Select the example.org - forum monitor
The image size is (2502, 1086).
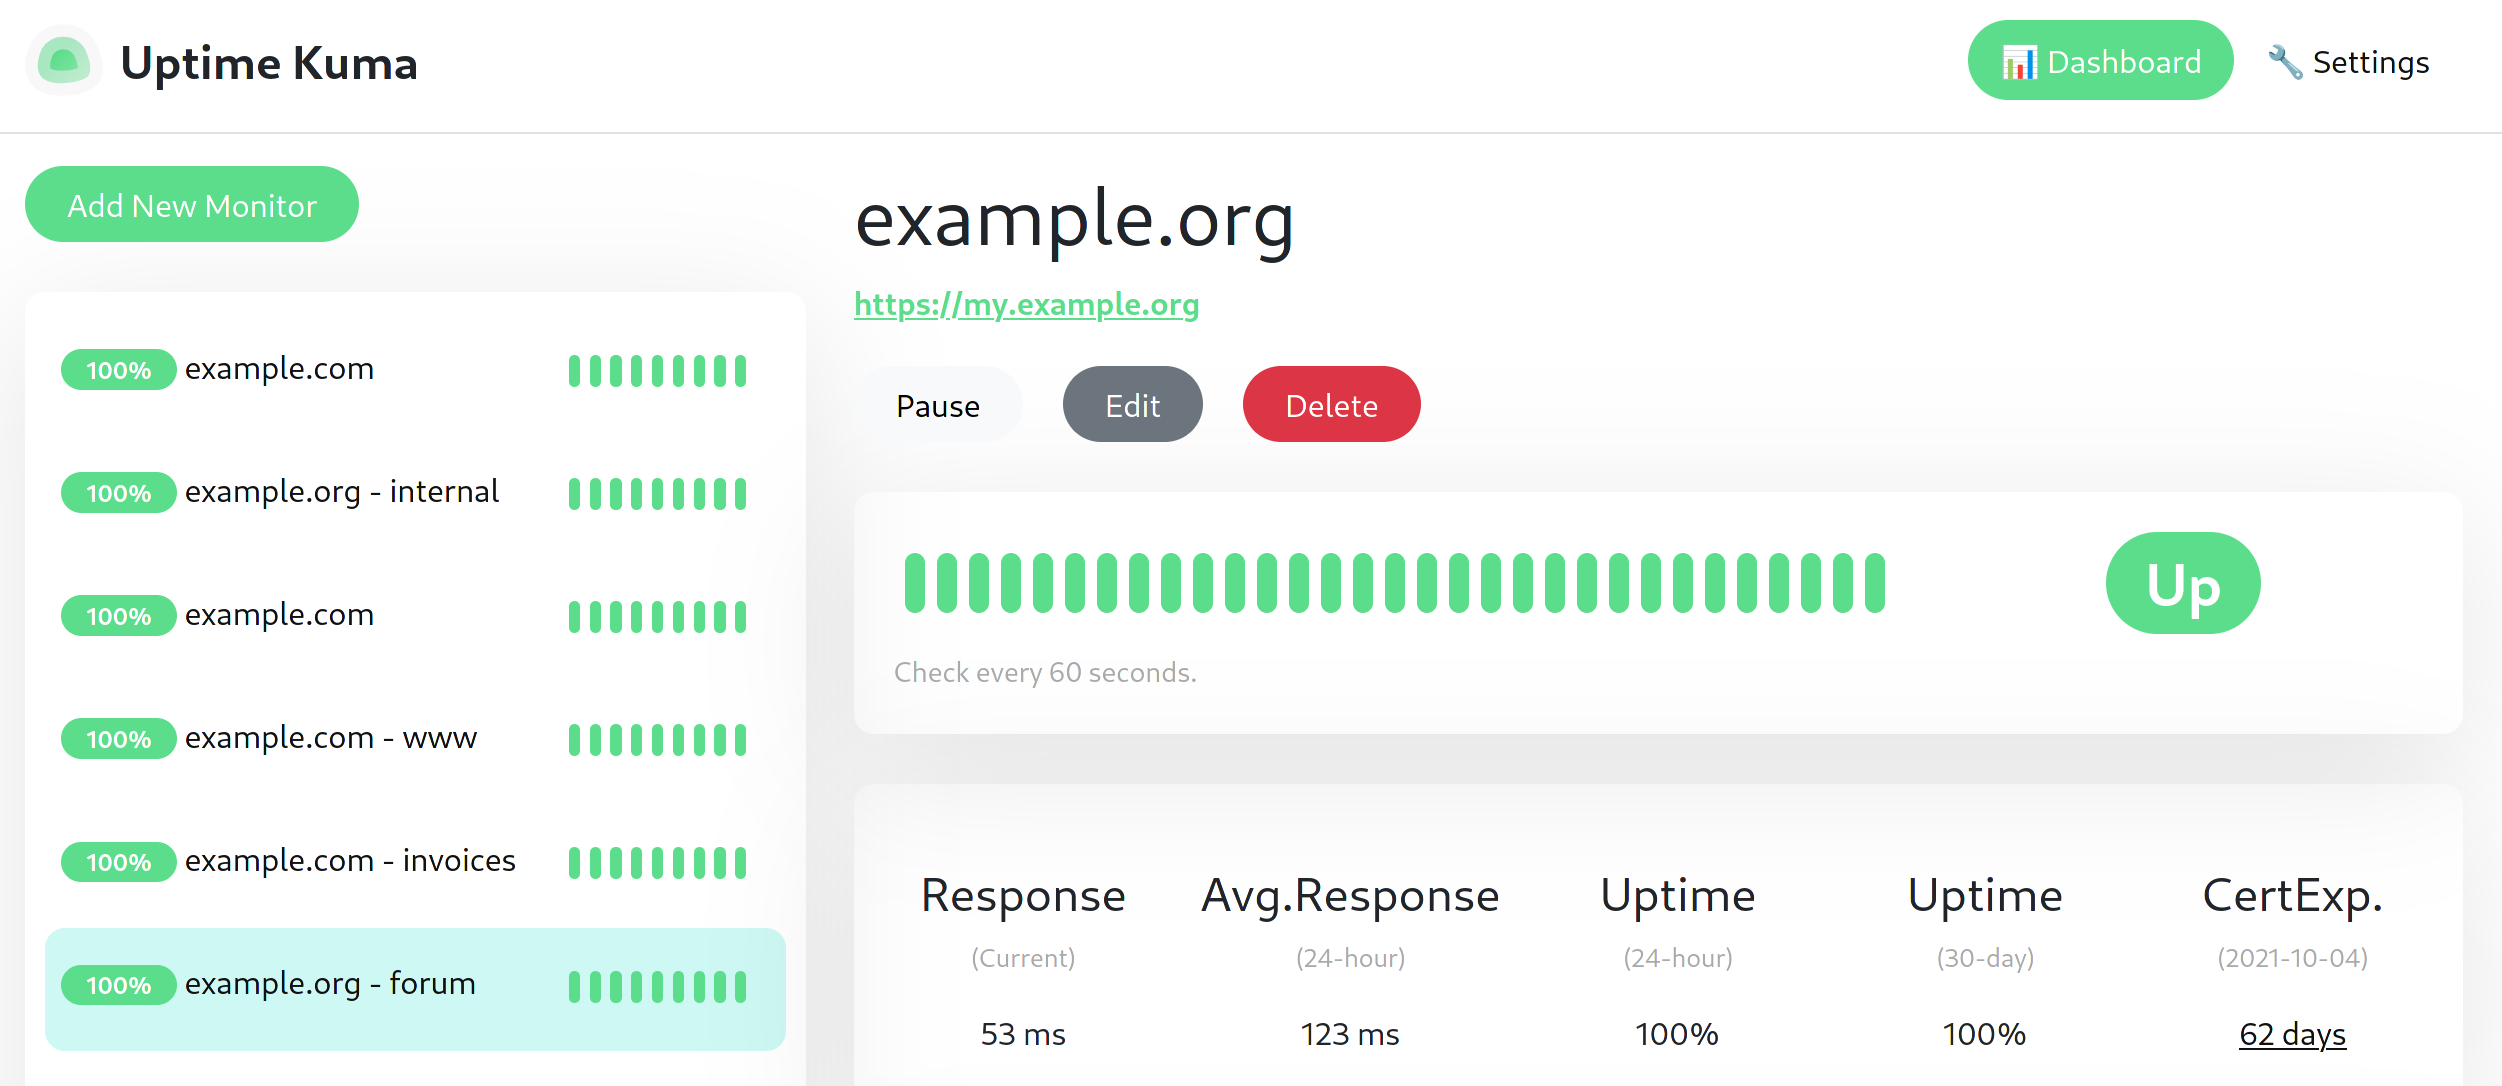415,988
